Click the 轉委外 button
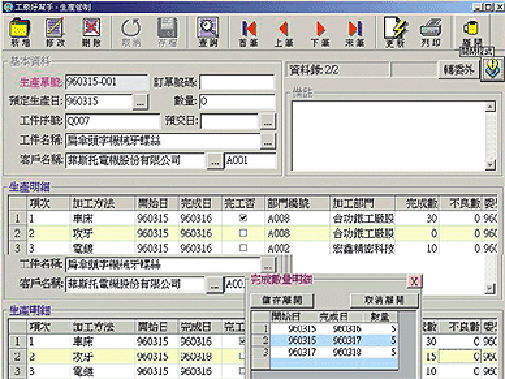The height and width of the screenshot is (379, 505). (459, 69)
